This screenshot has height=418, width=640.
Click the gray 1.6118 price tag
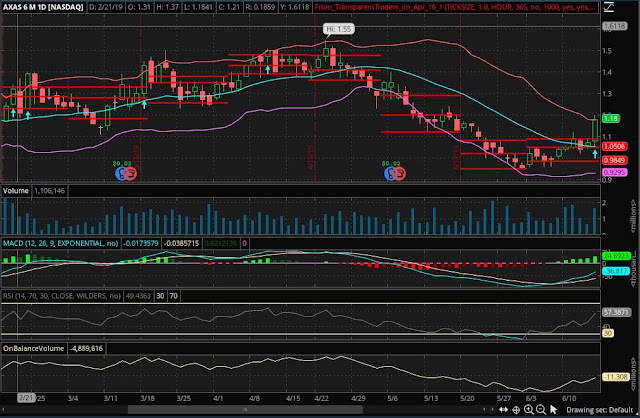[x=614, y=26]
